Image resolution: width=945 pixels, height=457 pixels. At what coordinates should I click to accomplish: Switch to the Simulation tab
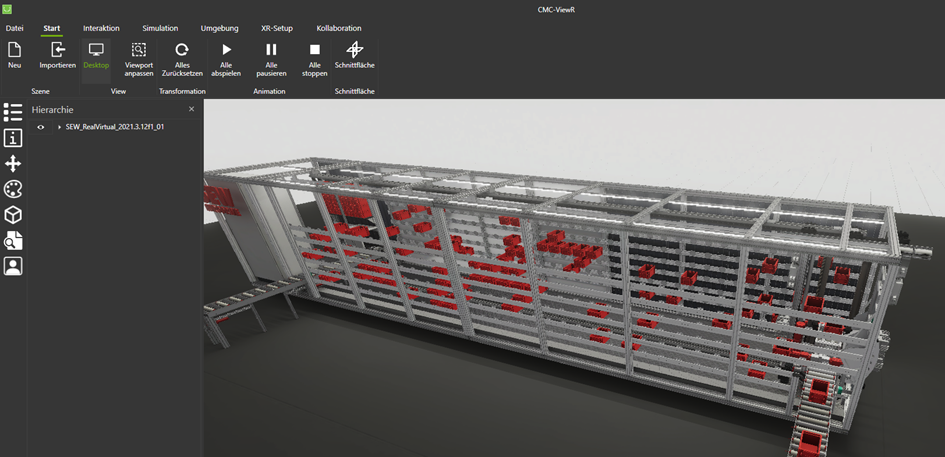(160, 28)
